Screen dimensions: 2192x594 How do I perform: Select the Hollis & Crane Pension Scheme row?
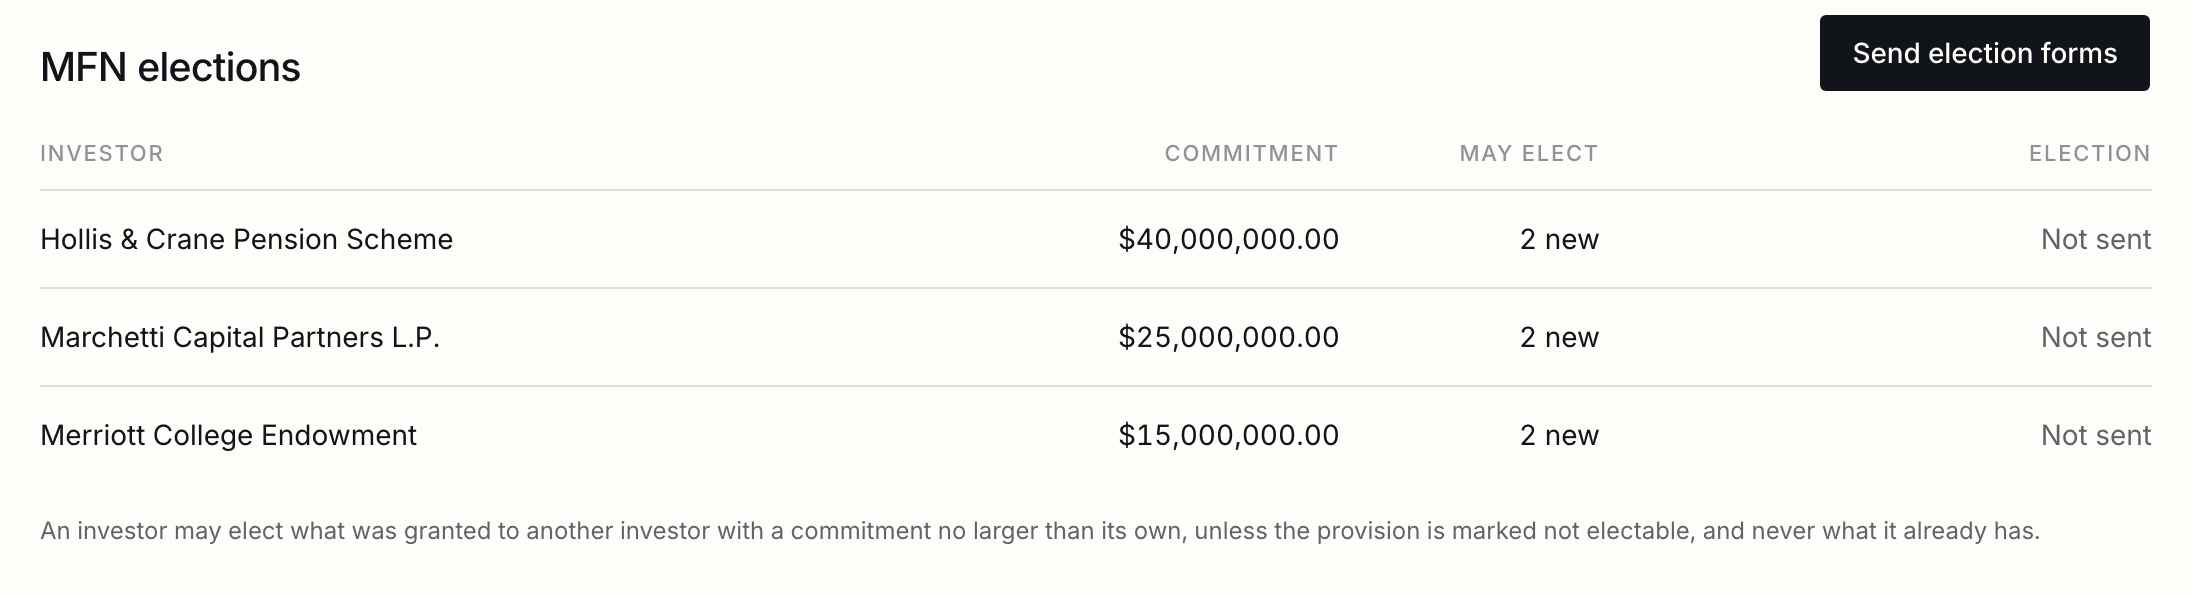(x=1096, y=239)
